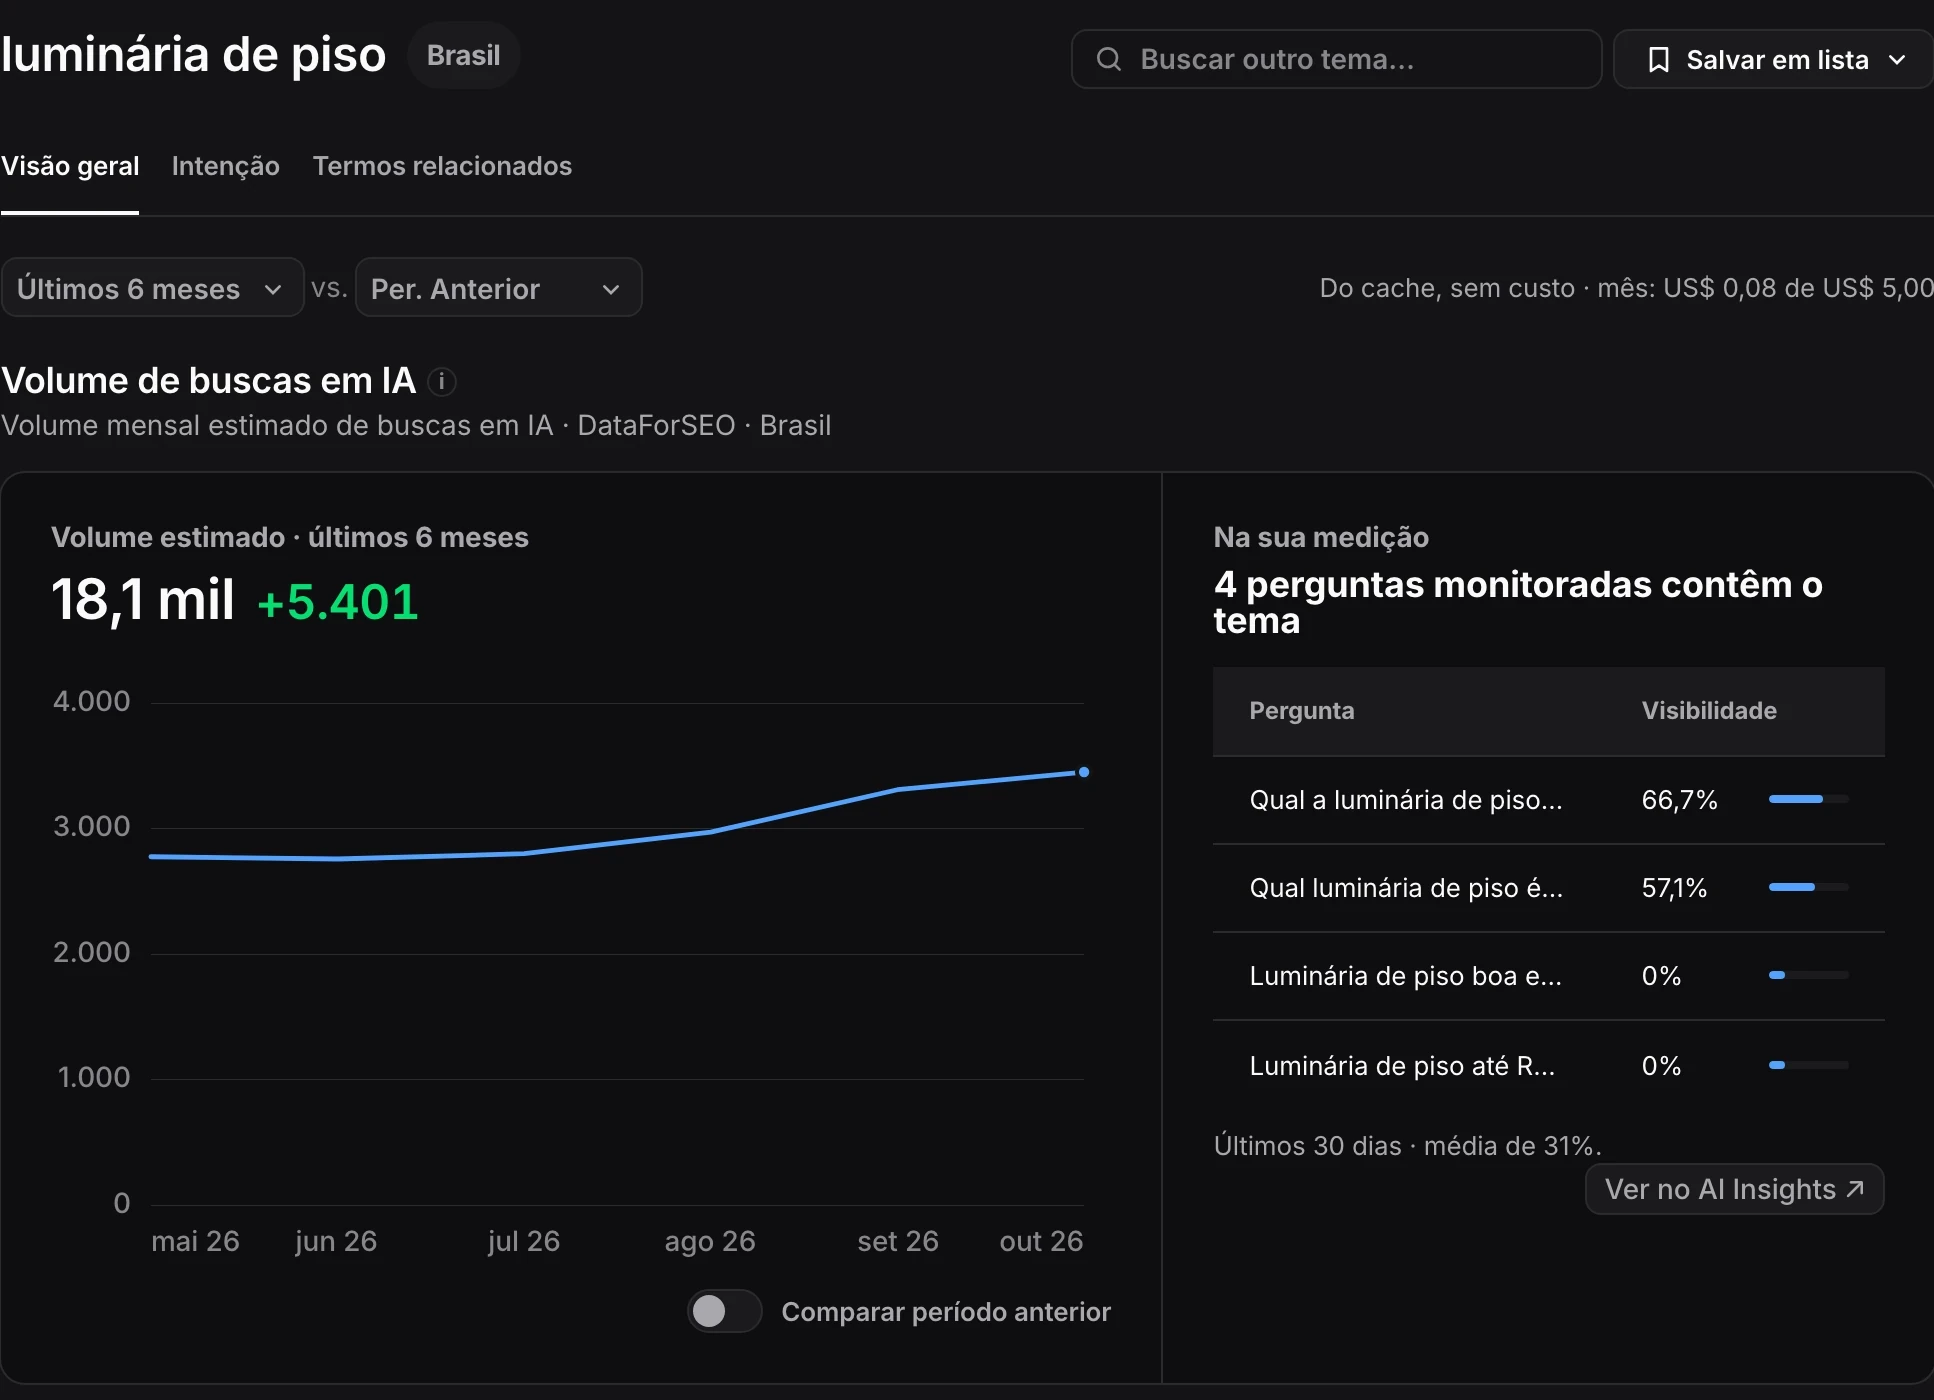The height and width of the screenshot is (1400, 1934).
Task: Click the Visibilidade column header
Action: [1709, 711]
